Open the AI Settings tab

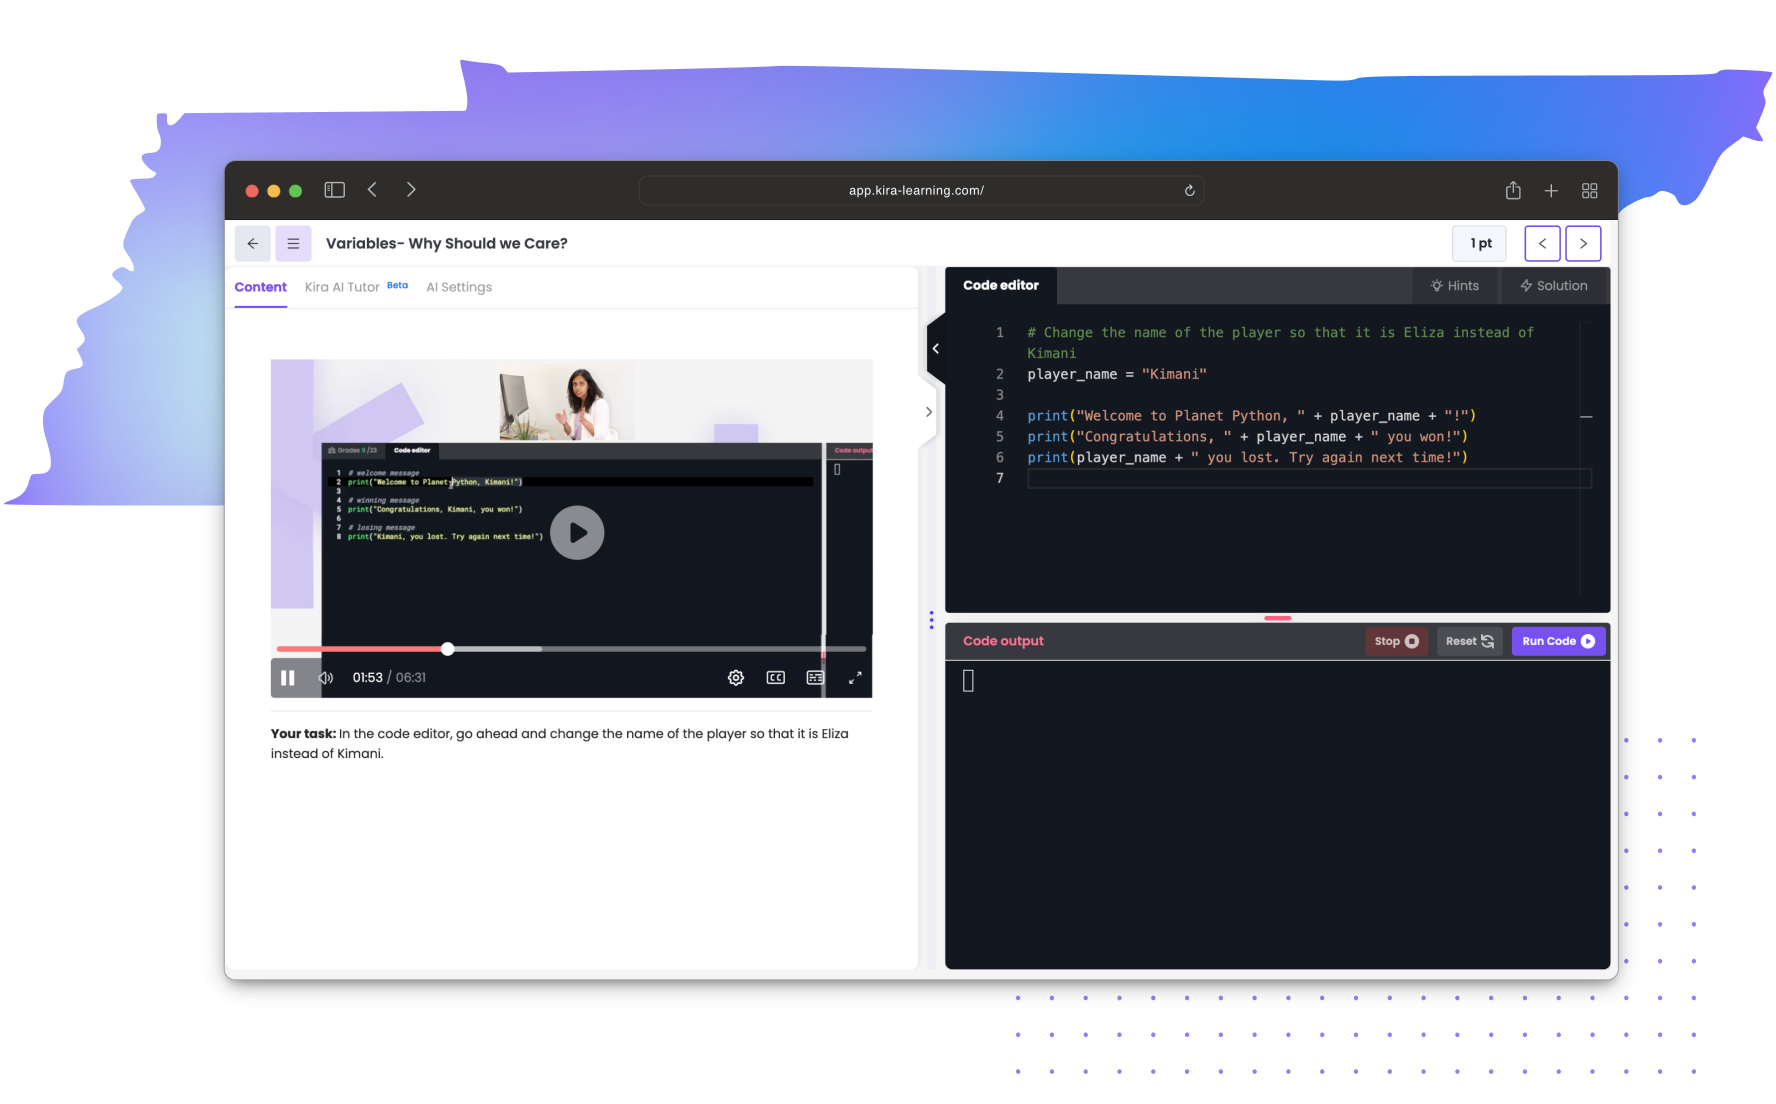tap(459, 287)
